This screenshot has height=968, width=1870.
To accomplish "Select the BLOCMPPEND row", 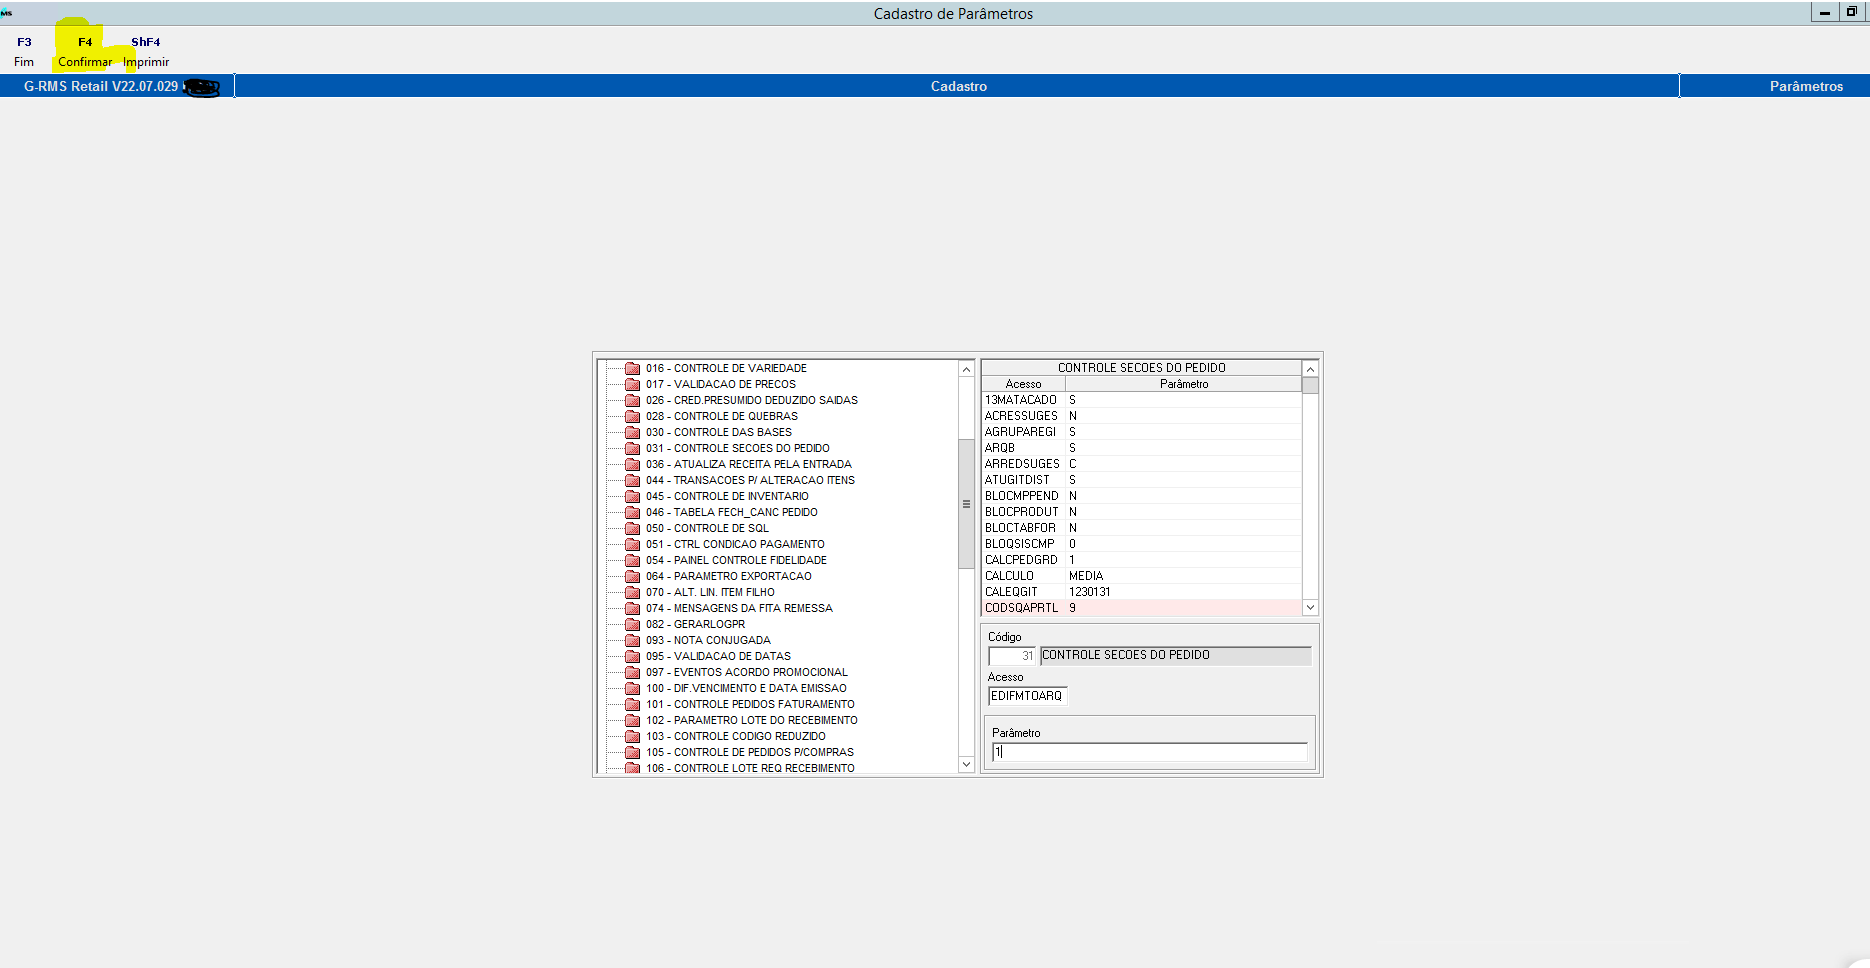I will coord(1142,496).
